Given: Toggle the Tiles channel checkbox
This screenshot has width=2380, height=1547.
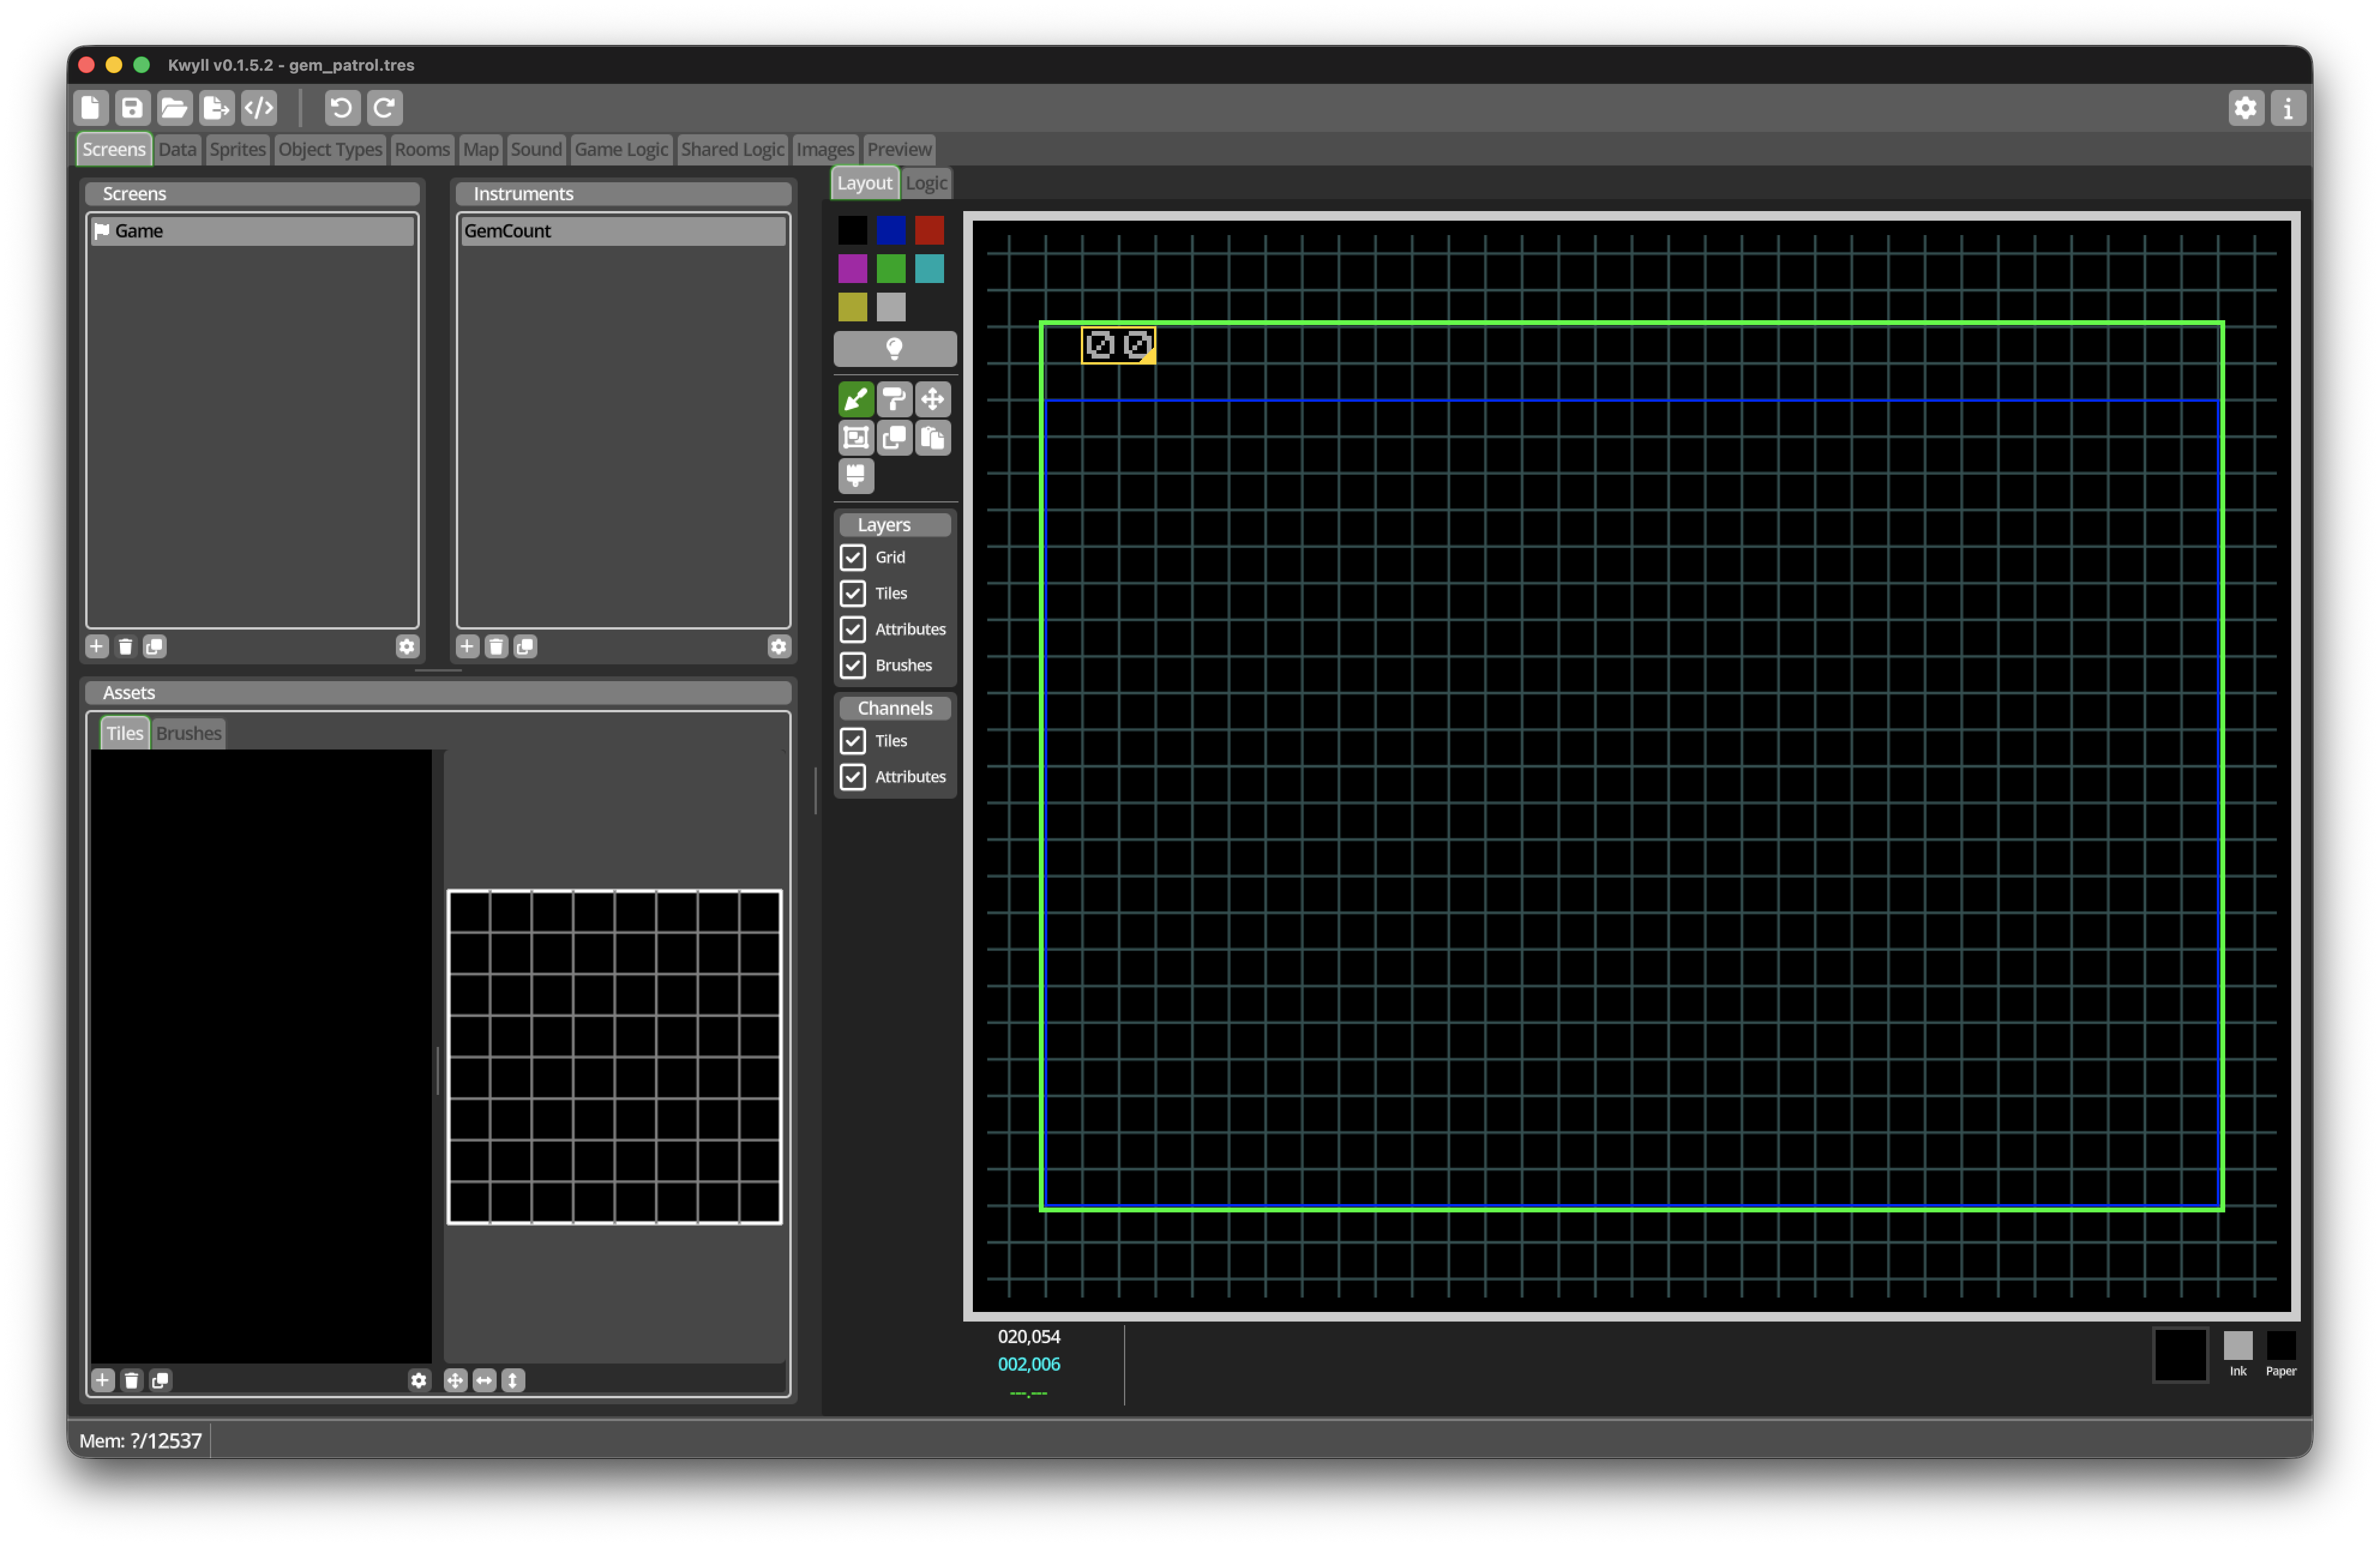Looking at the screenshot, I should (853, 741).
